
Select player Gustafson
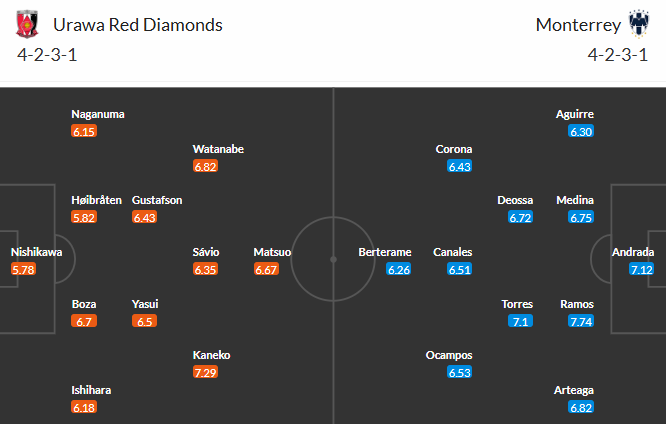[157, 200]
